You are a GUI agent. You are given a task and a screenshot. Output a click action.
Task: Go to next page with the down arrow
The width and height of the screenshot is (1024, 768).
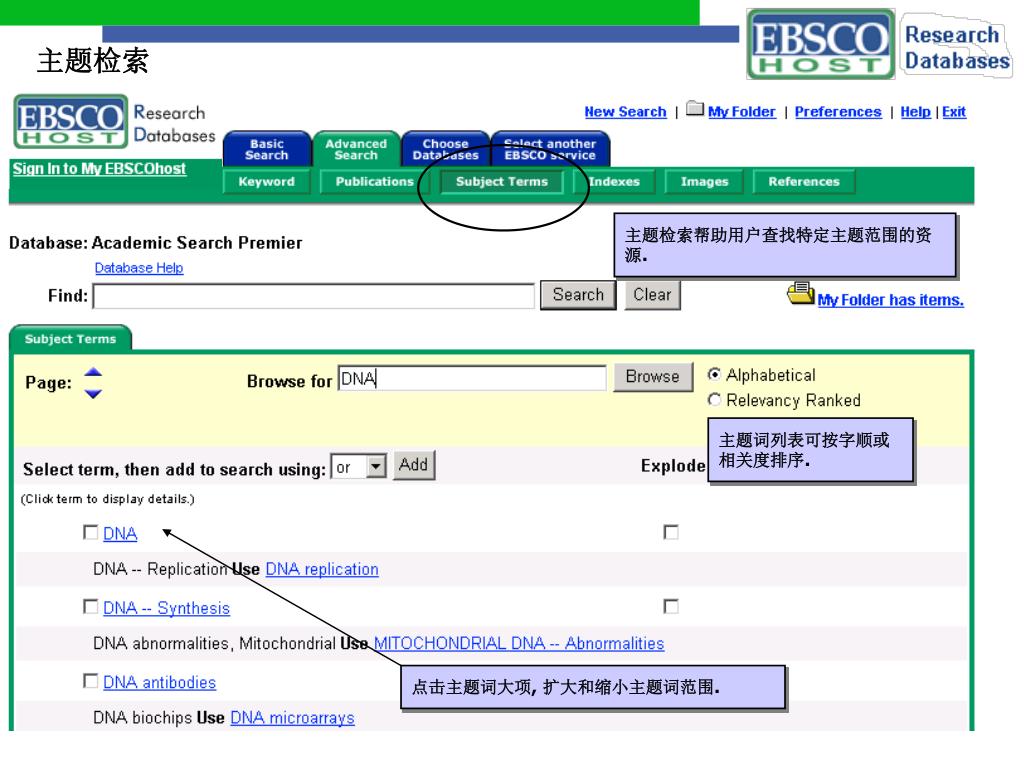point(93,393)
